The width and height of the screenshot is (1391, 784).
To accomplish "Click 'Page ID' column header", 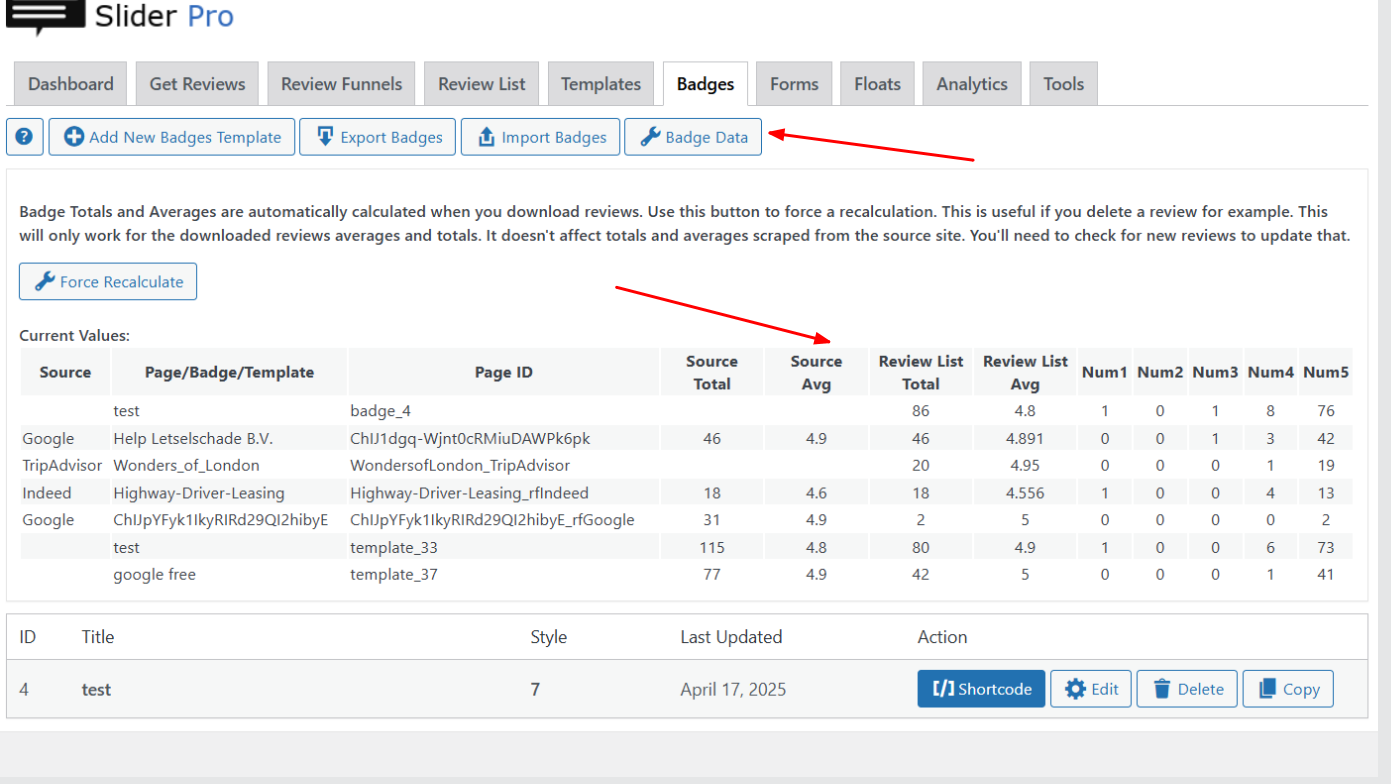I will click(504, 372).
